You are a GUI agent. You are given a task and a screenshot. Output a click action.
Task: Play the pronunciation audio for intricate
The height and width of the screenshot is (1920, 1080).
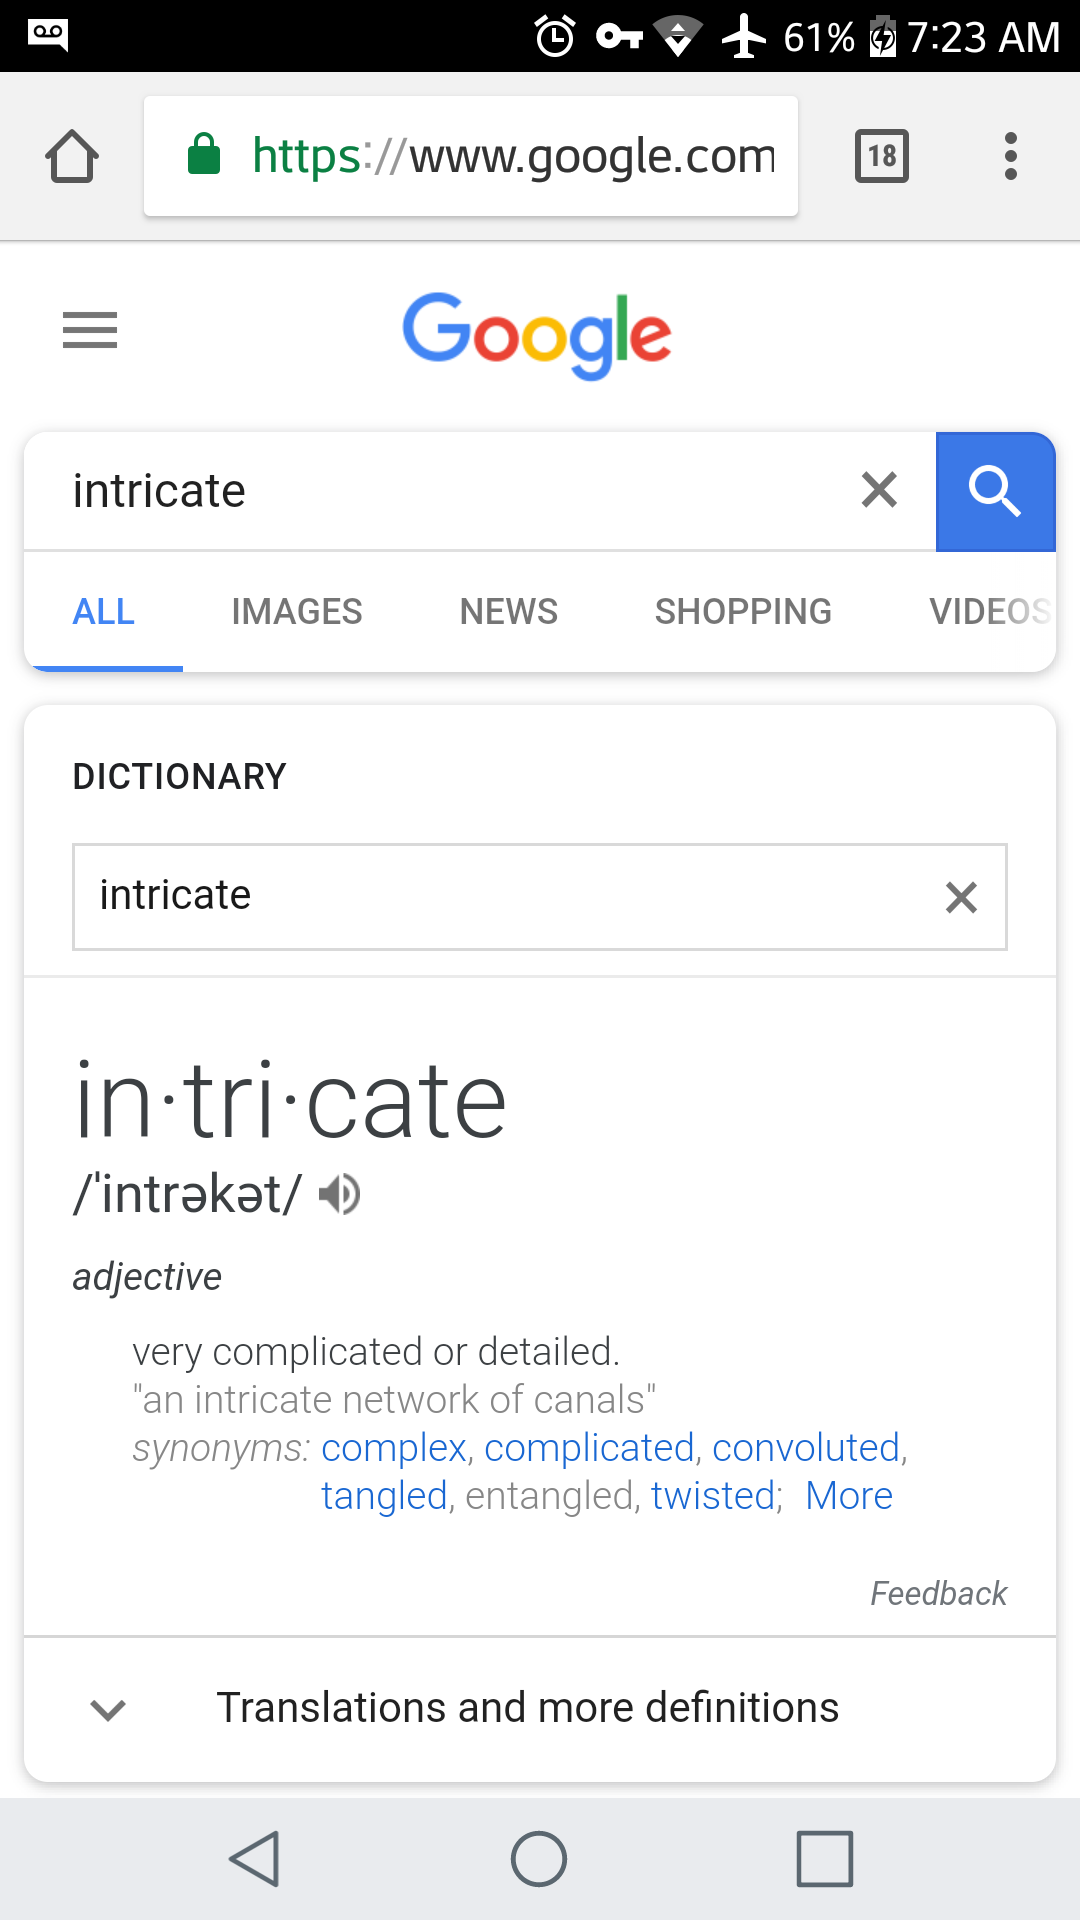click(x=340, y=1194)
